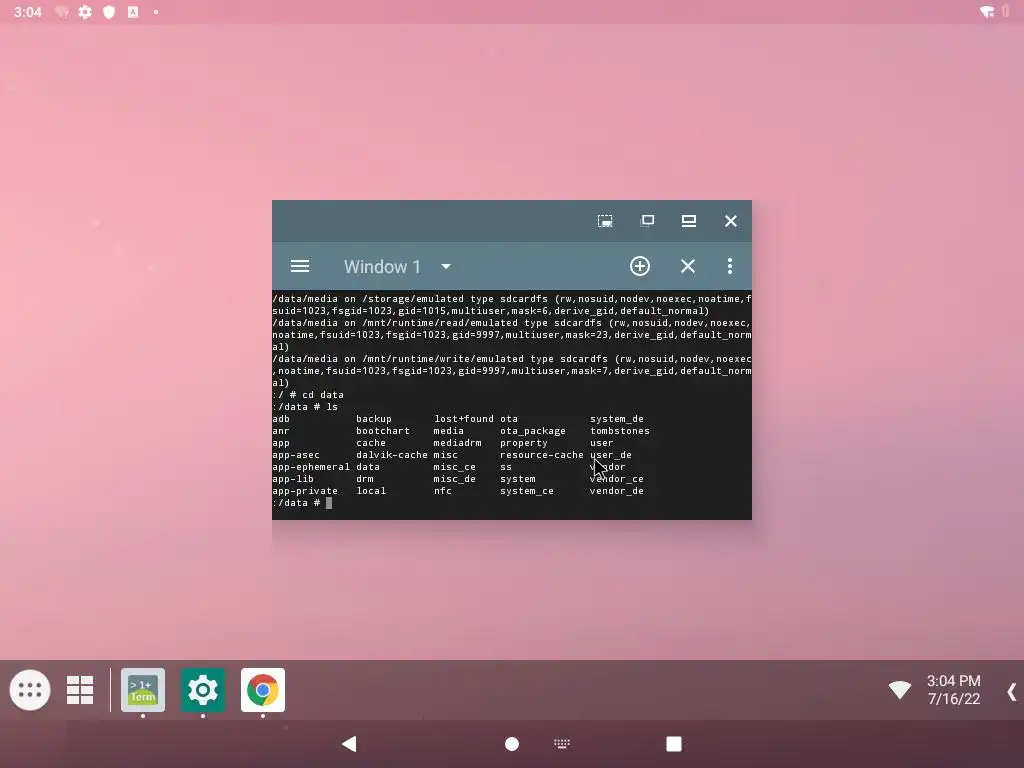The width and height of the screenshot is (1024, 768).
Task: Click 'resource-cache' in the listing
Action: tap(541, 455)
